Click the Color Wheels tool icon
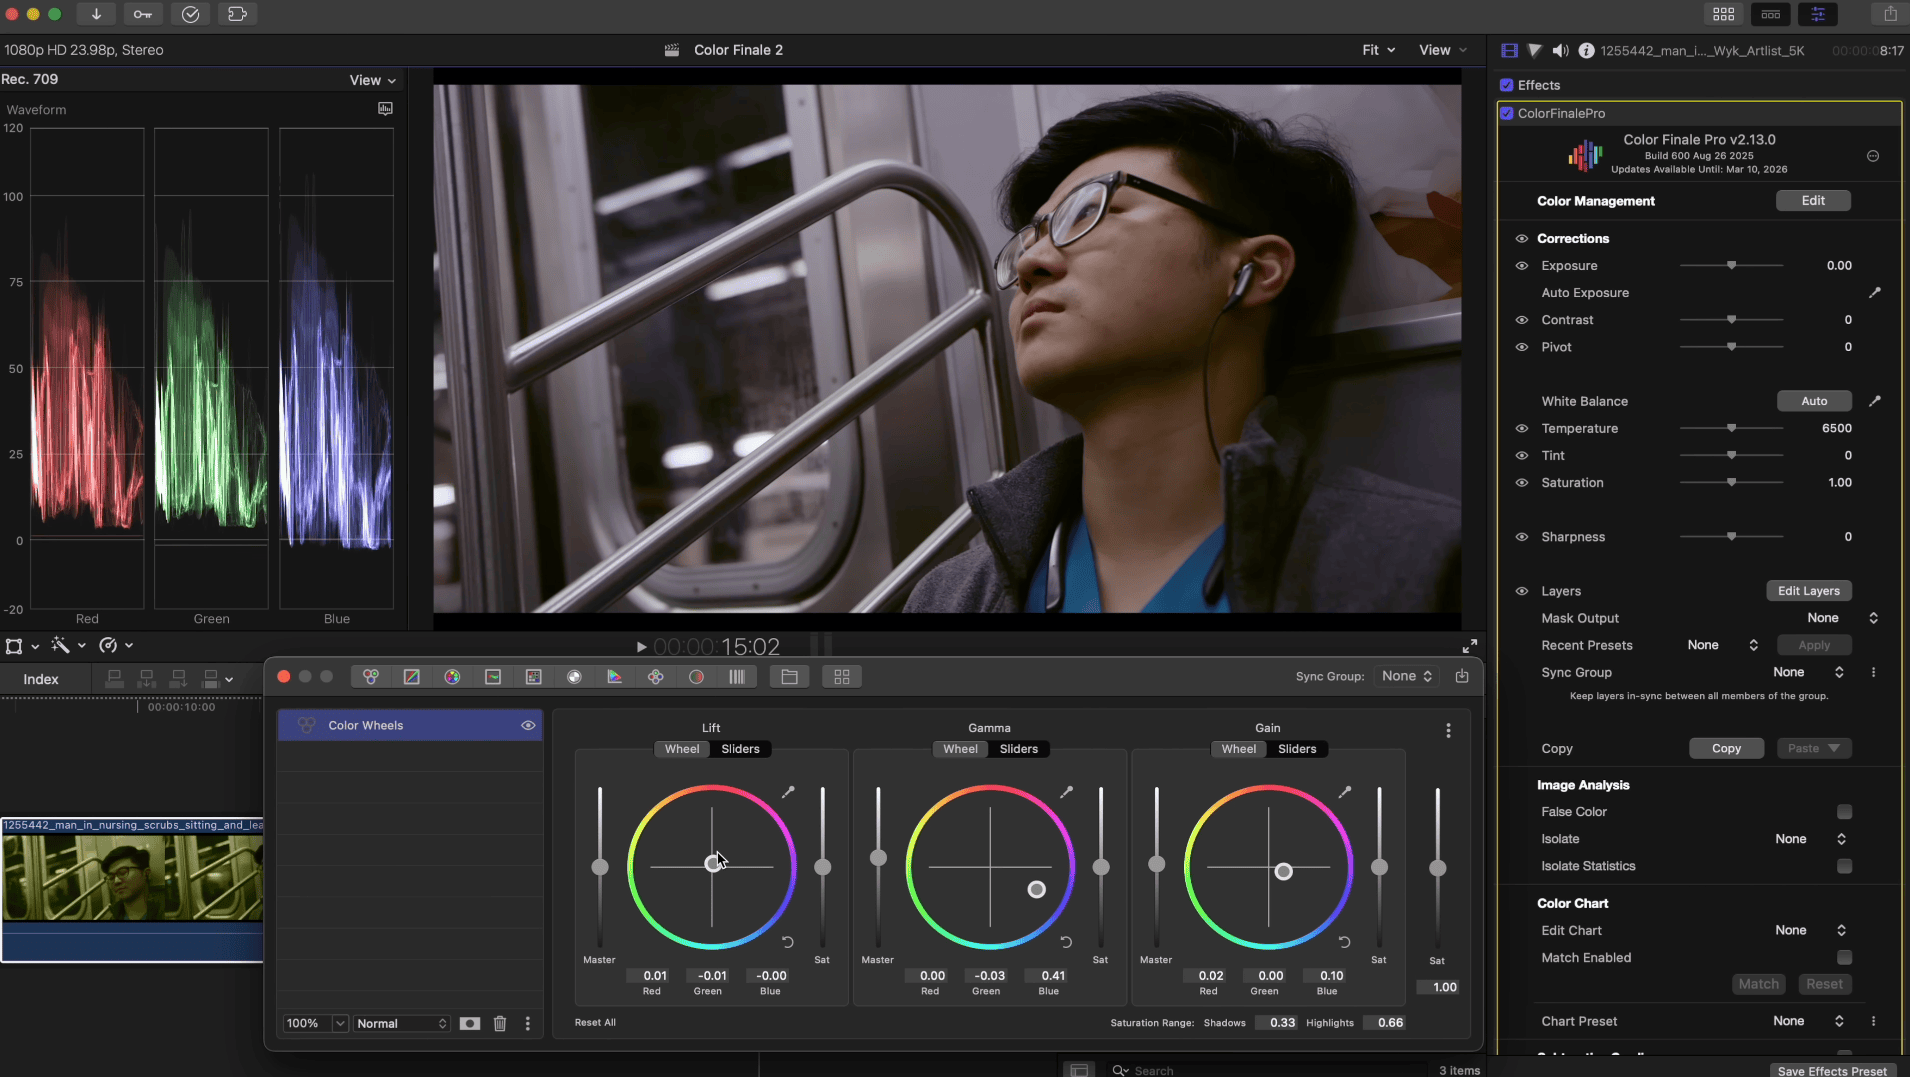Viewport: 1910px width, 1077px height. 371,677
